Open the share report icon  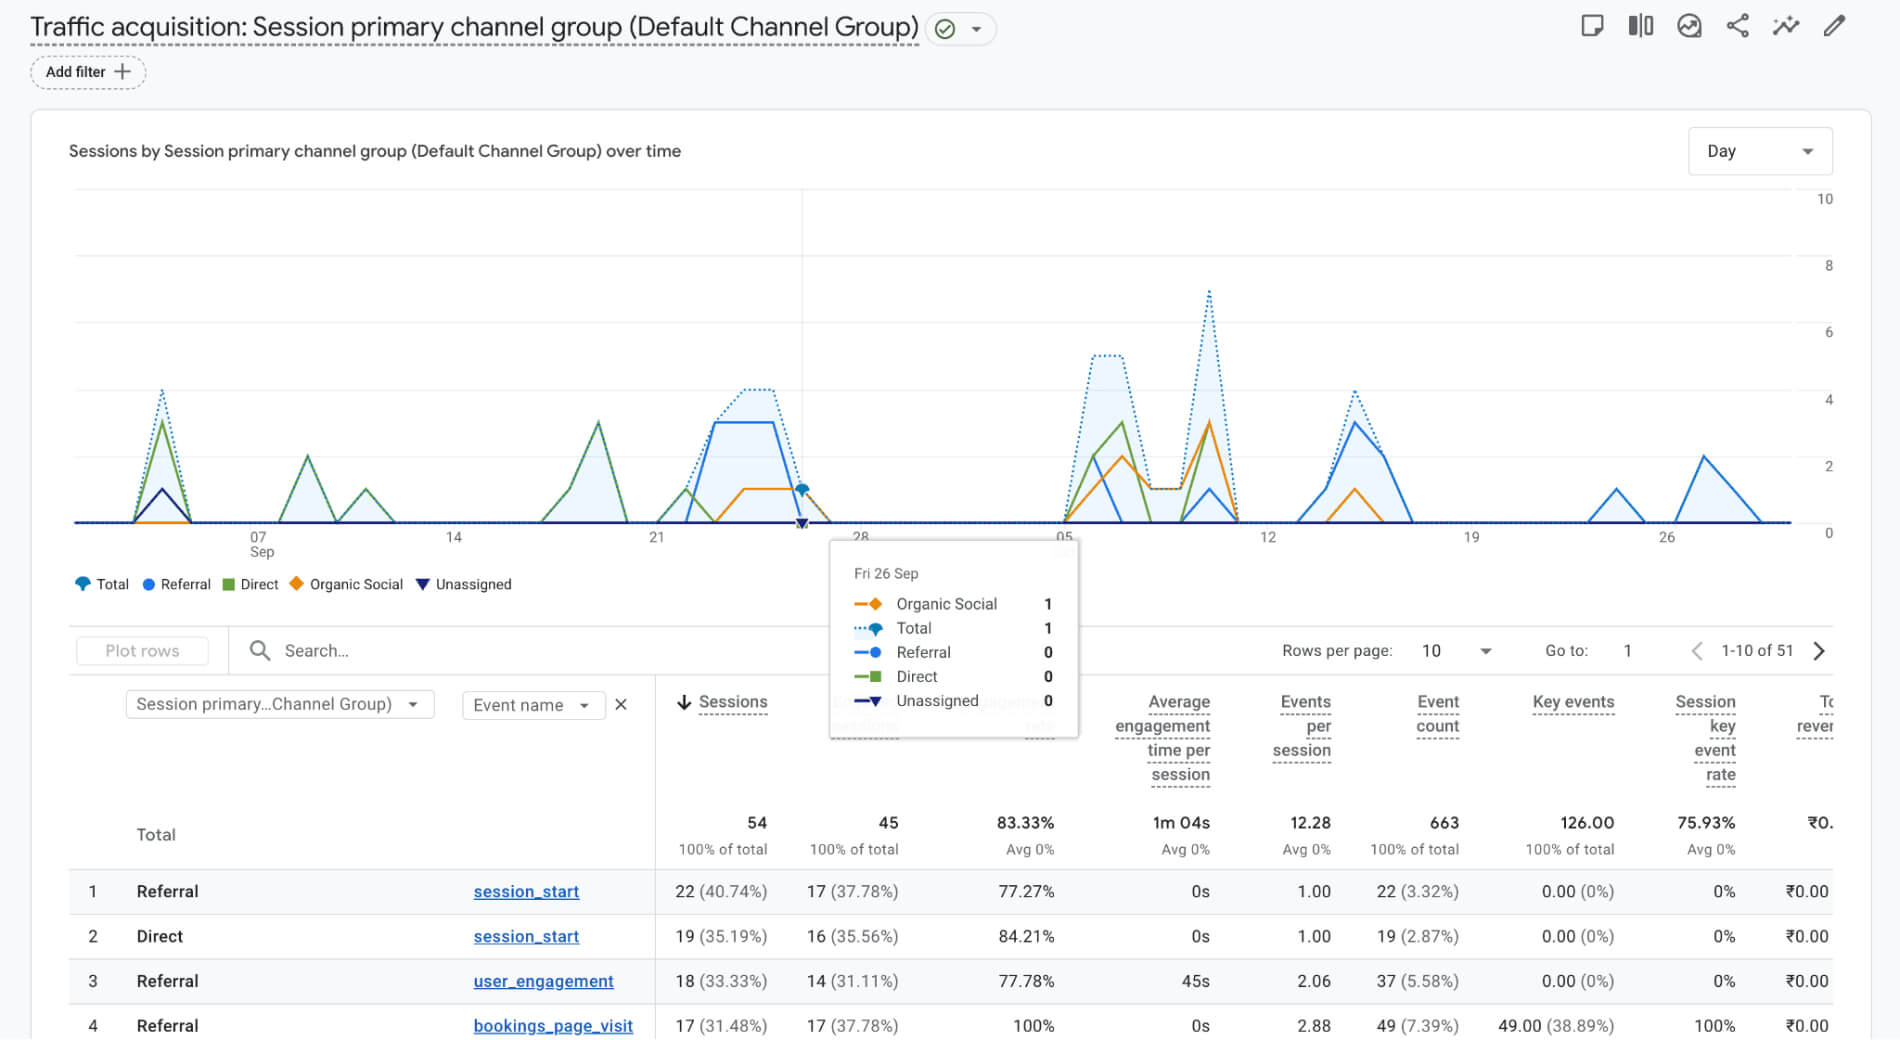(1737, 25)
